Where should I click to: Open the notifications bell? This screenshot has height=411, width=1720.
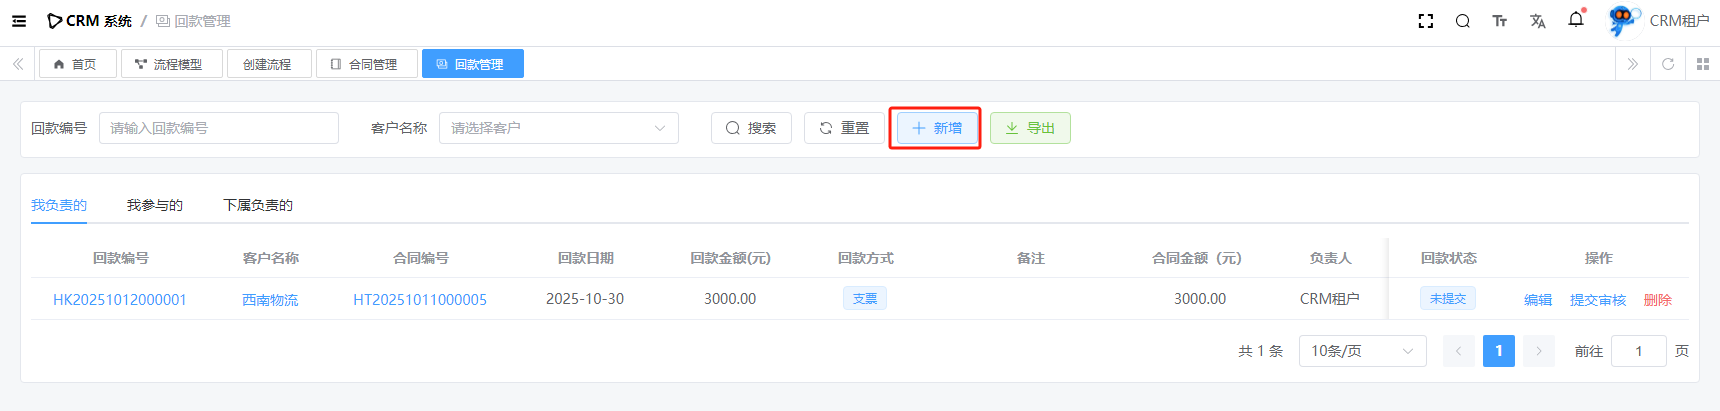(1576, 20)
